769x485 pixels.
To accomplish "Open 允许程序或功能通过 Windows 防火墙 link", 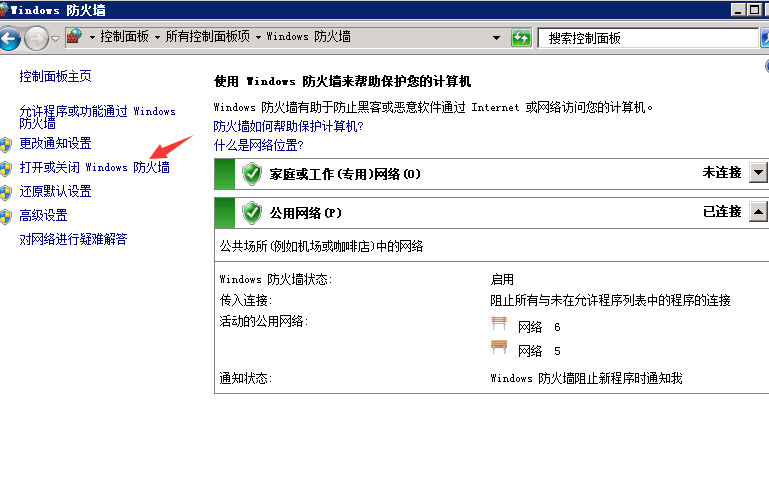I will (x=98, y=117).
